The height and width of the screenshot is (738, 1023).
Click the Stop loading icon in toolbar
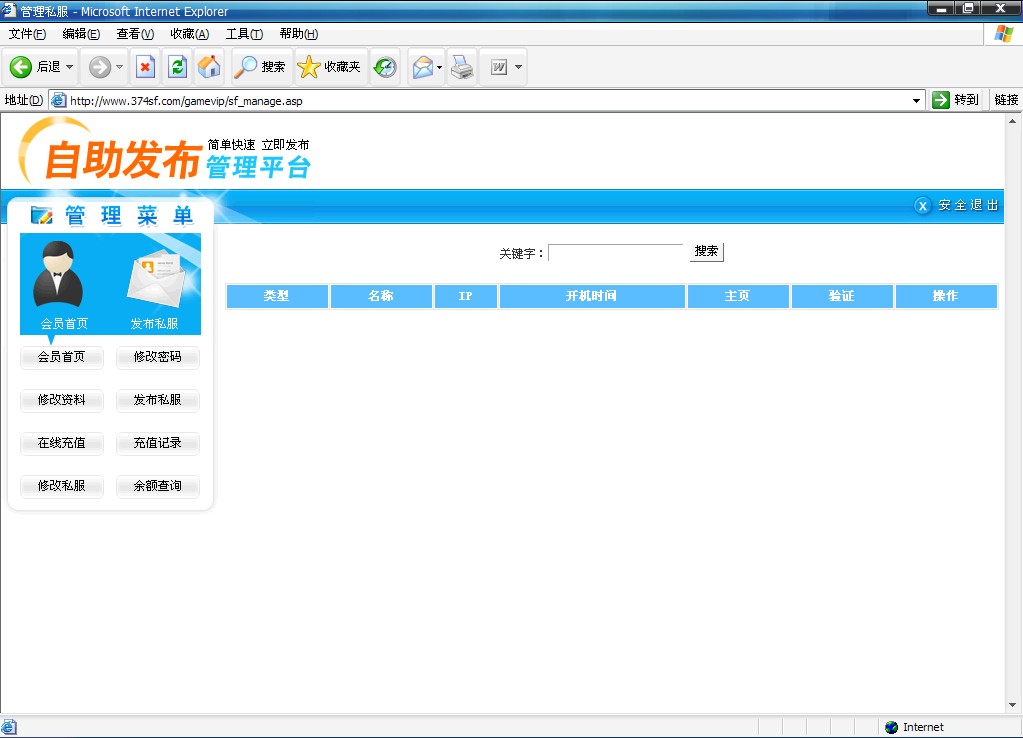(146, 67)
